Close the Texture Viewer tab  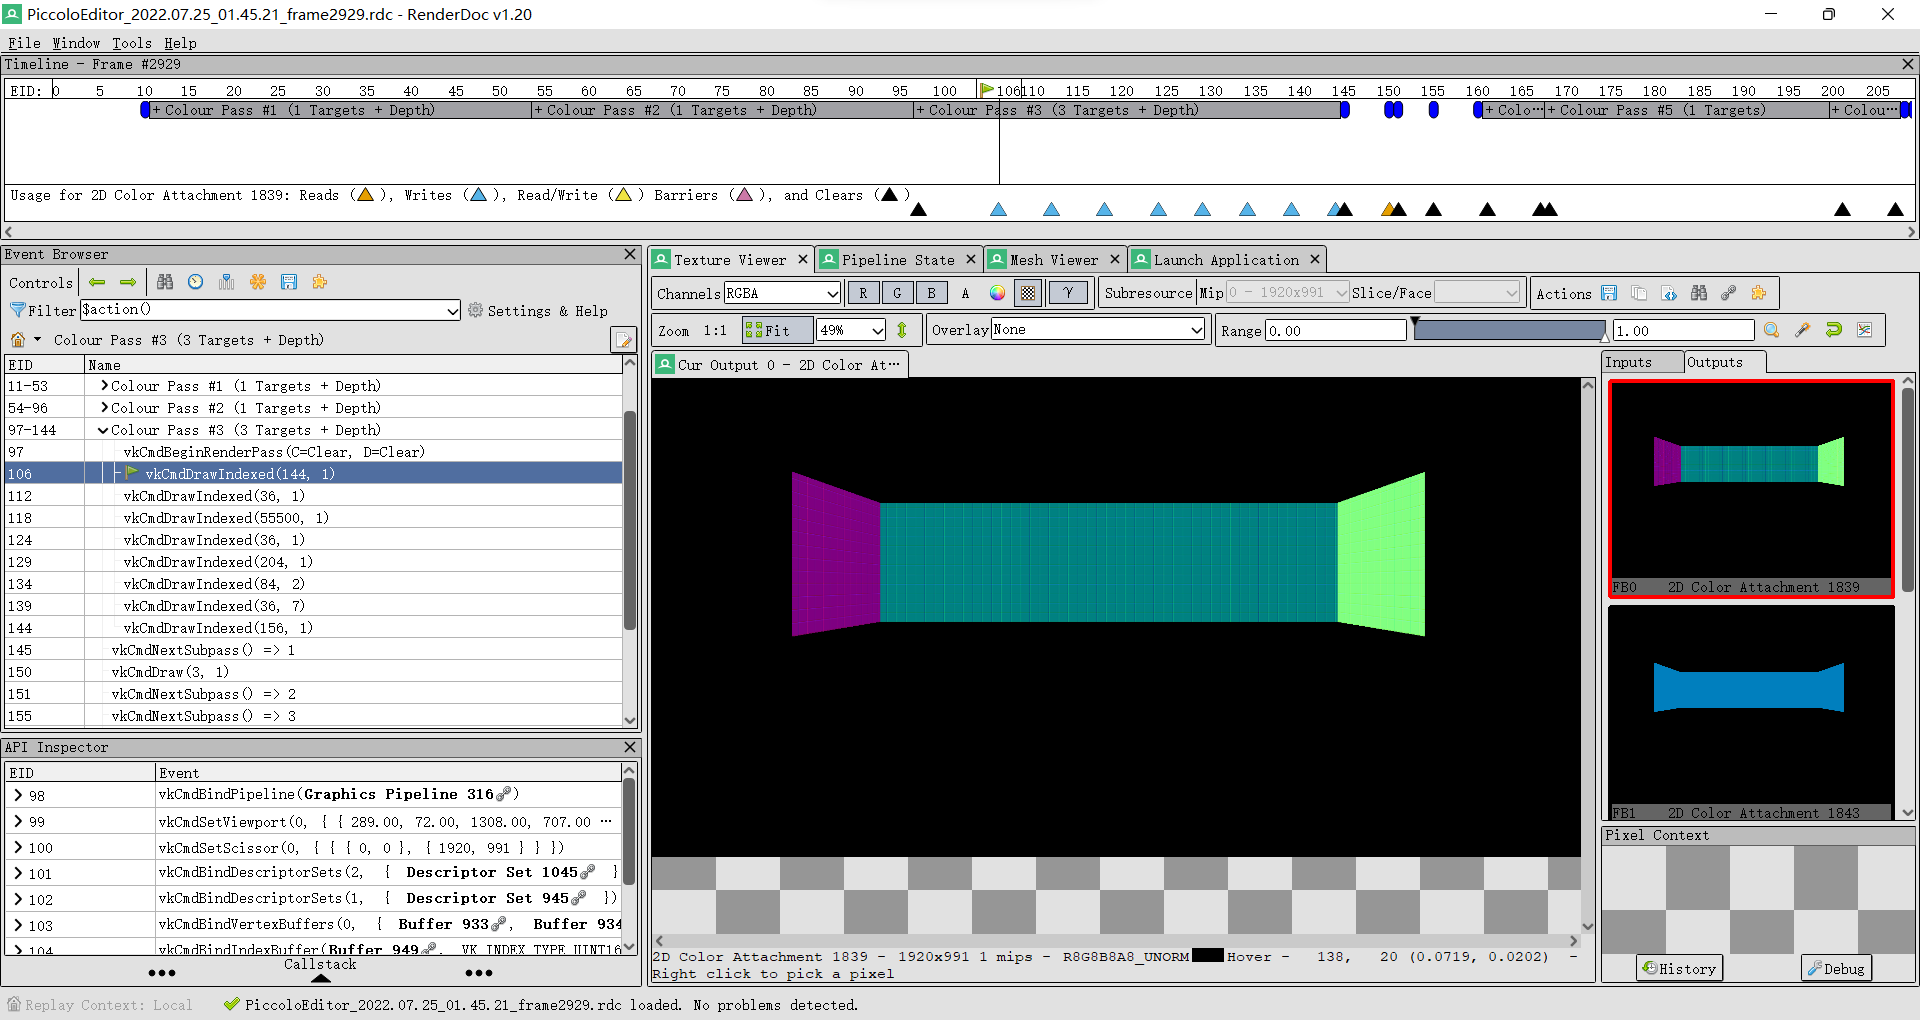coord(802,260)
